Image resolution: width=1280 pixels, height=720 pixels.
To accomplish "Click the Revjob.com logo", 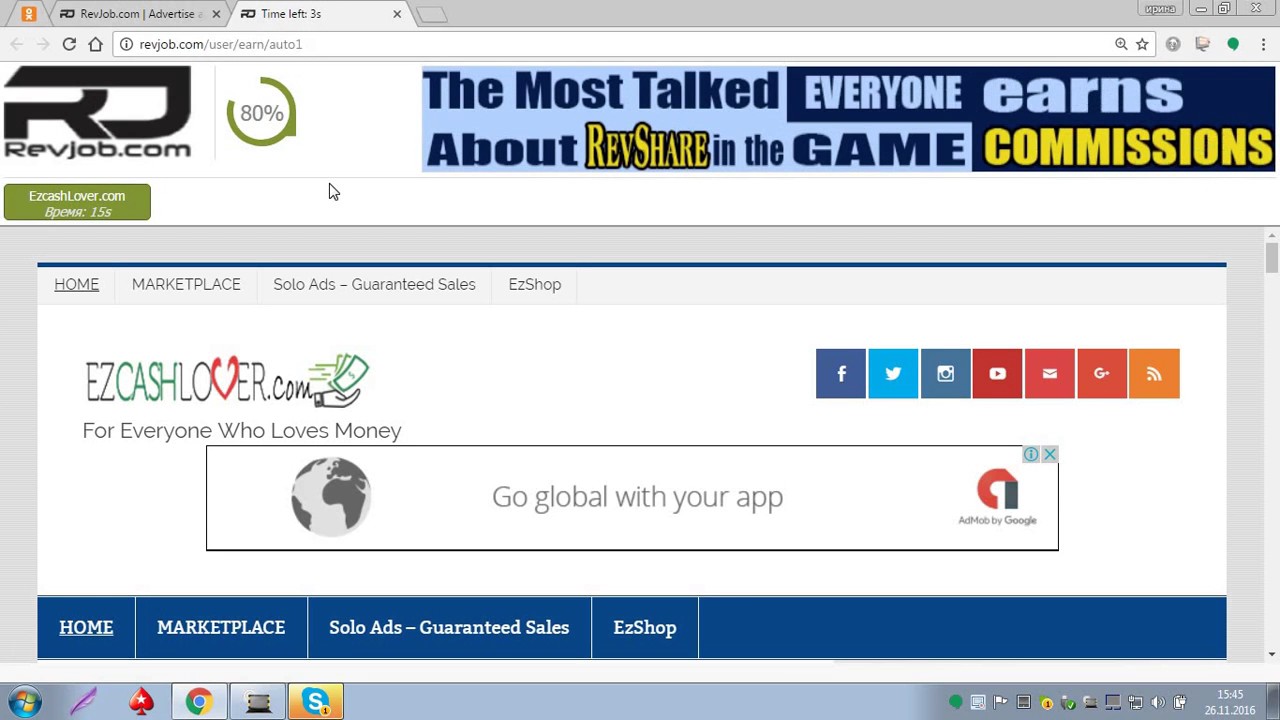I will (97, 113).
